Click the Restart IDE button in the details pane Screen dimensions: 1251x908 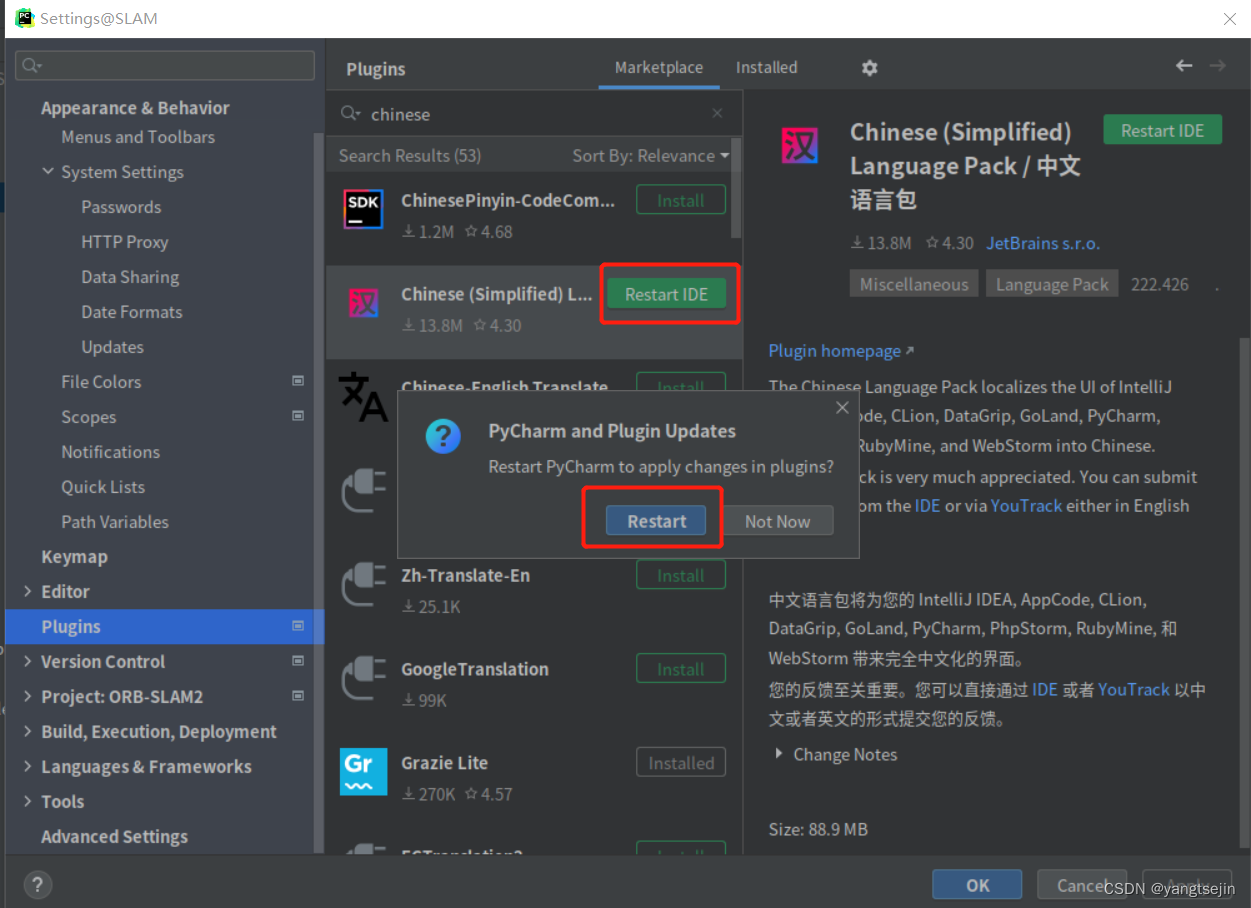1162,130
